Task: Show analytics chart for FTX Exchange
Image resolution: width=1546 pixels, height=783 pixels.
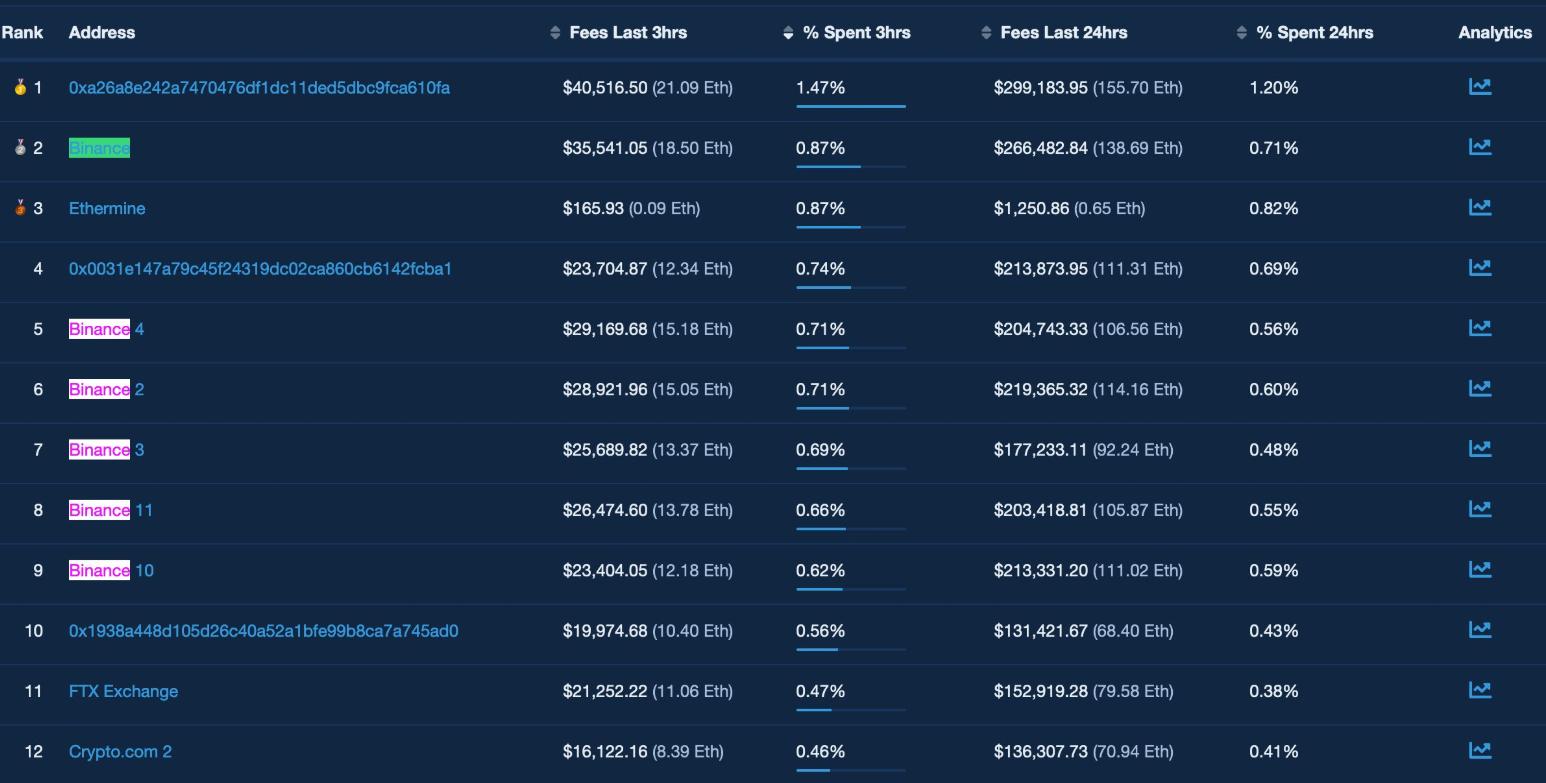Action: pos(1480,690)
